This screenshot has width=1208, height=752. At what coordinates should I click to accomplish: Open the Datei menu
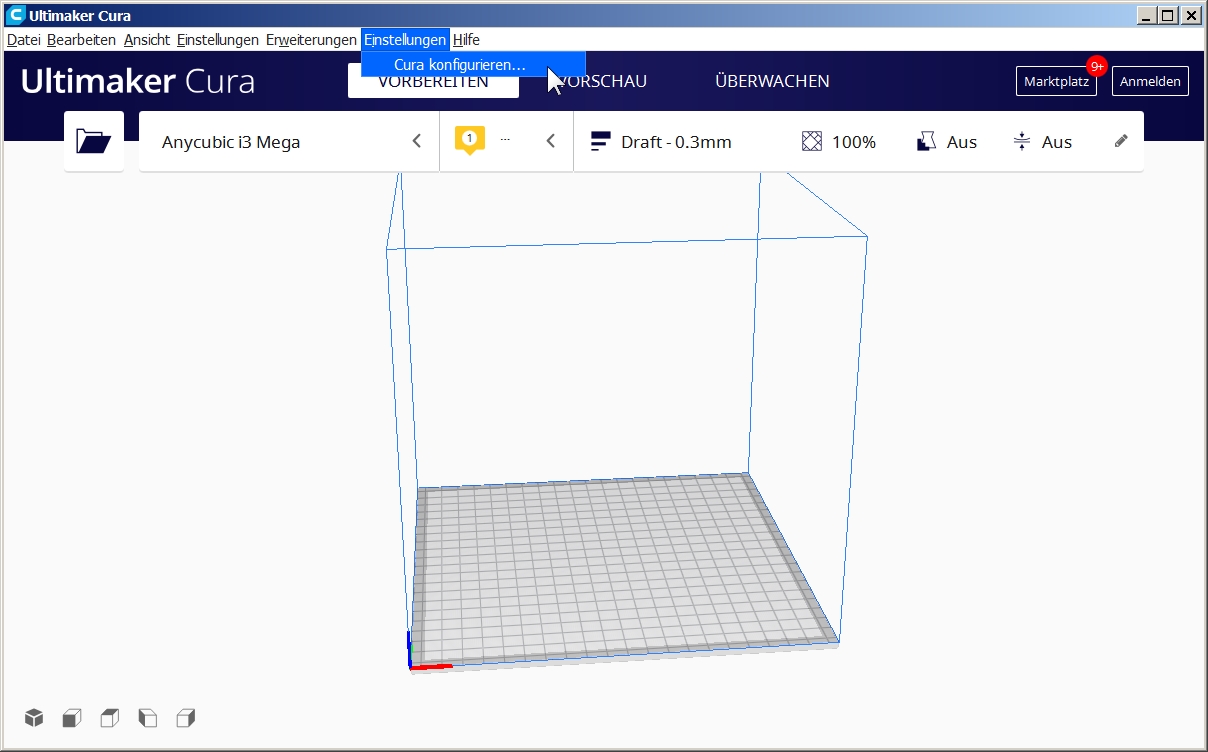click(x=23, y=40)
